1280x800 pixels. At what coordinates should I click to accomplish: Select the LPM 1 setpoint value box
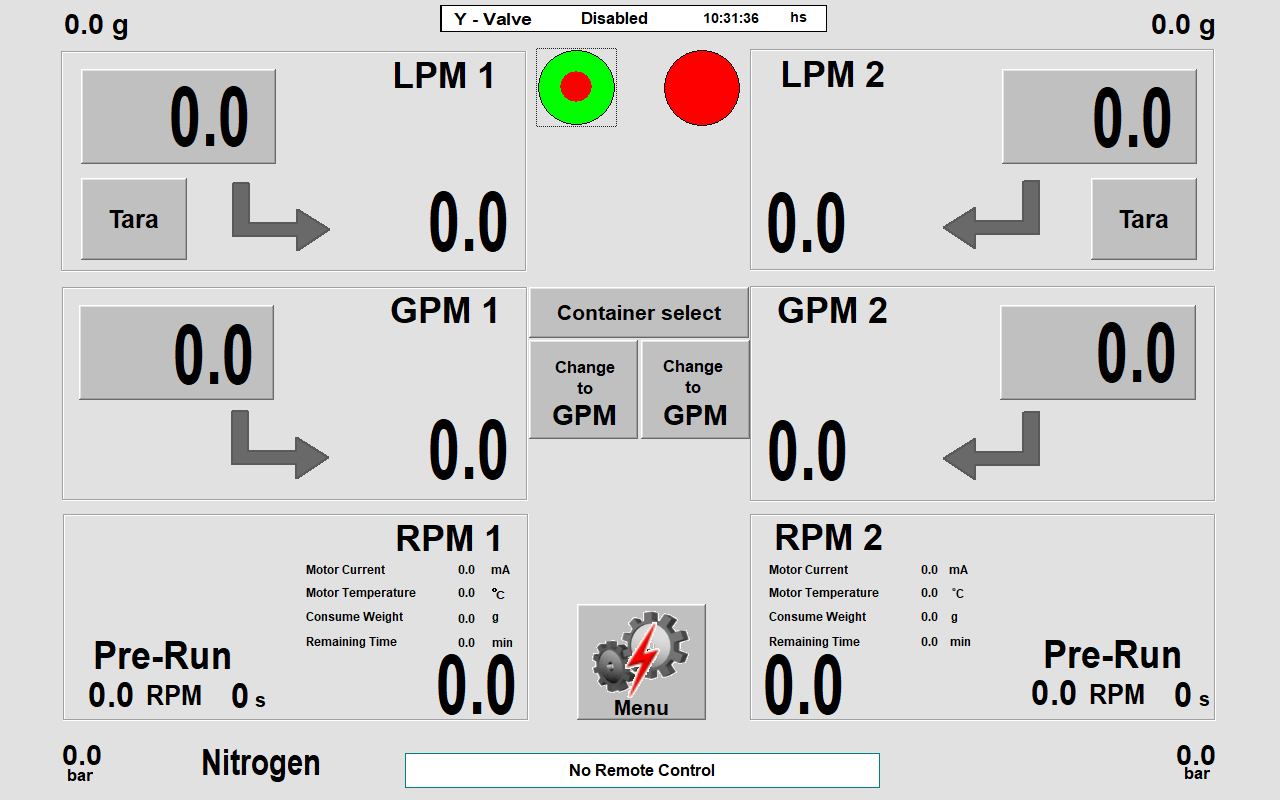178,117
